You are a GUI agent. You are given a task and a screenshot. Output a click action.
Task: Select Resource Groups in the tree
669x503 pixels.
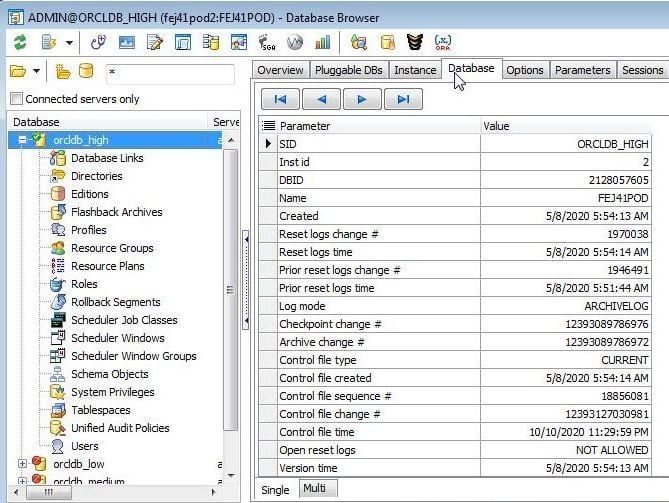click(112, 248)
